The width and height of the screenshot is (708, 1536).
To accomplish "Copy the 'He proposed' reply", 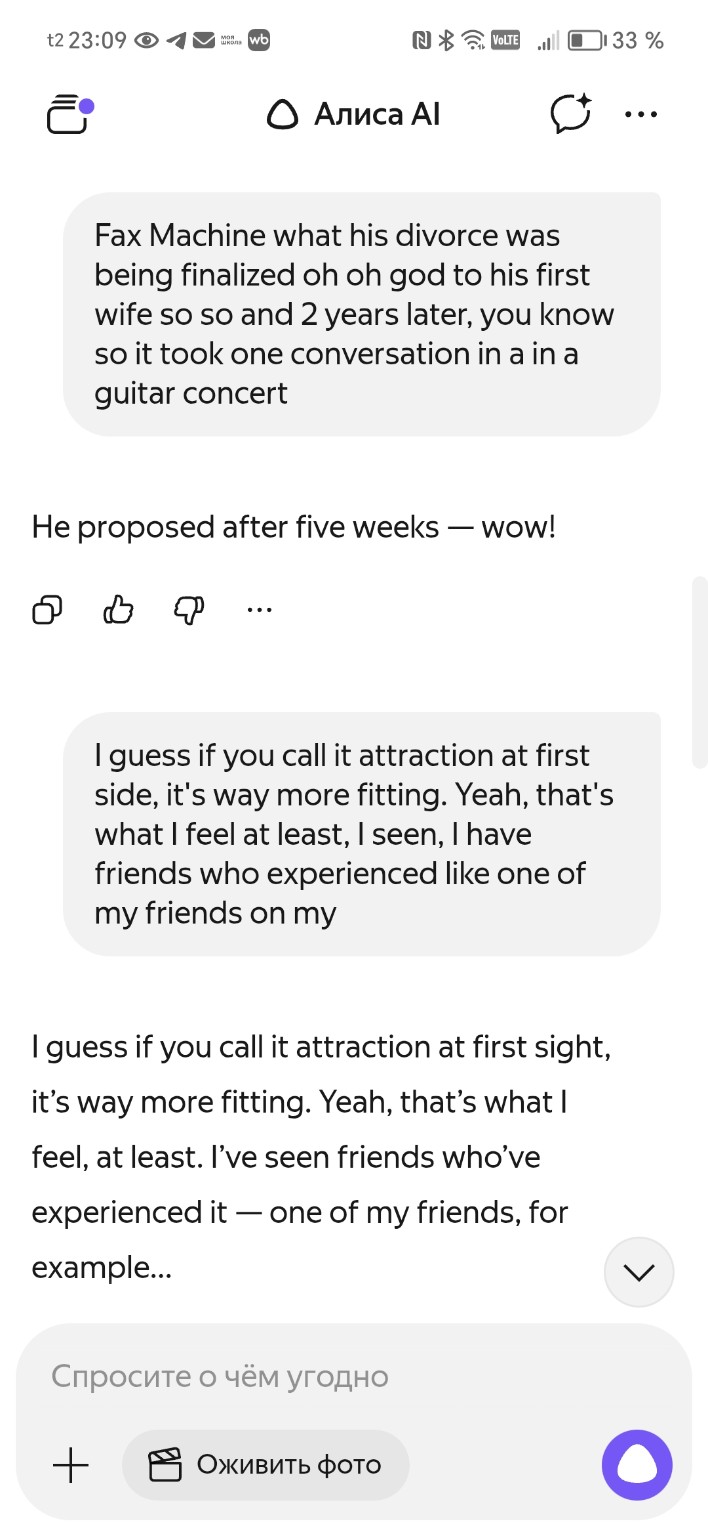I will coord(48,609).
